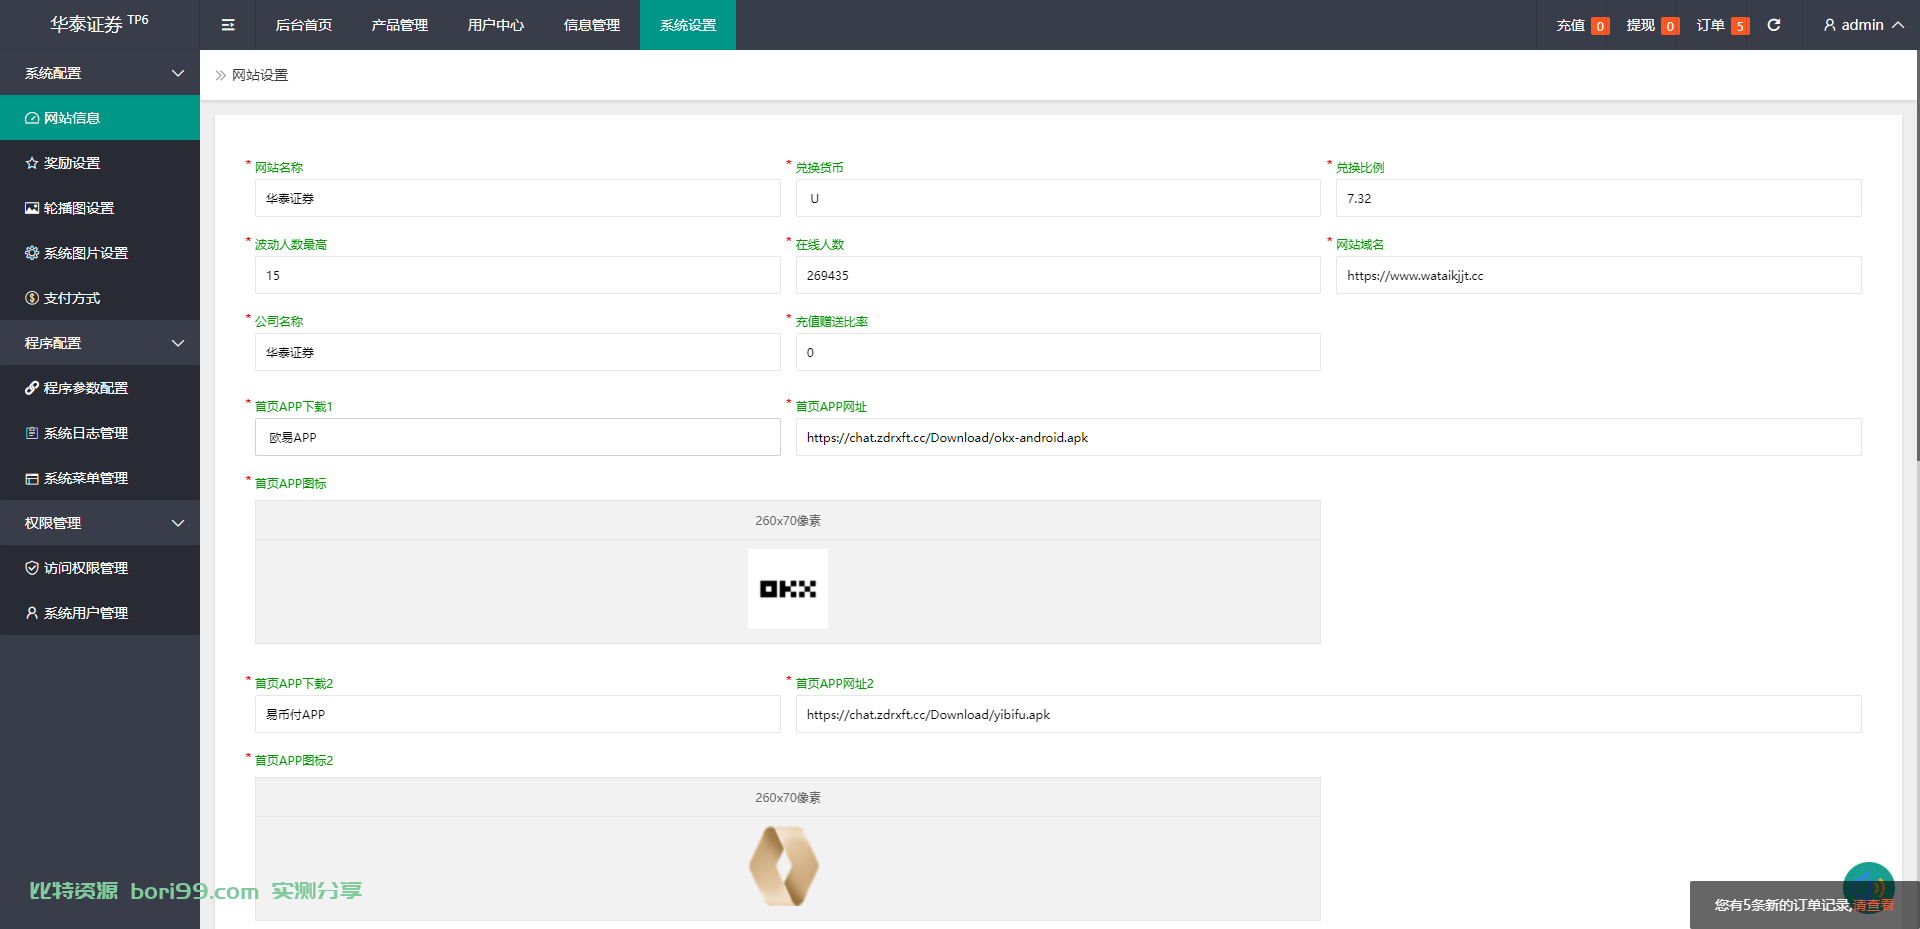Click the OKX logo image thumbnail
Screen dimensions: 1920x929
tap(788, 589)
